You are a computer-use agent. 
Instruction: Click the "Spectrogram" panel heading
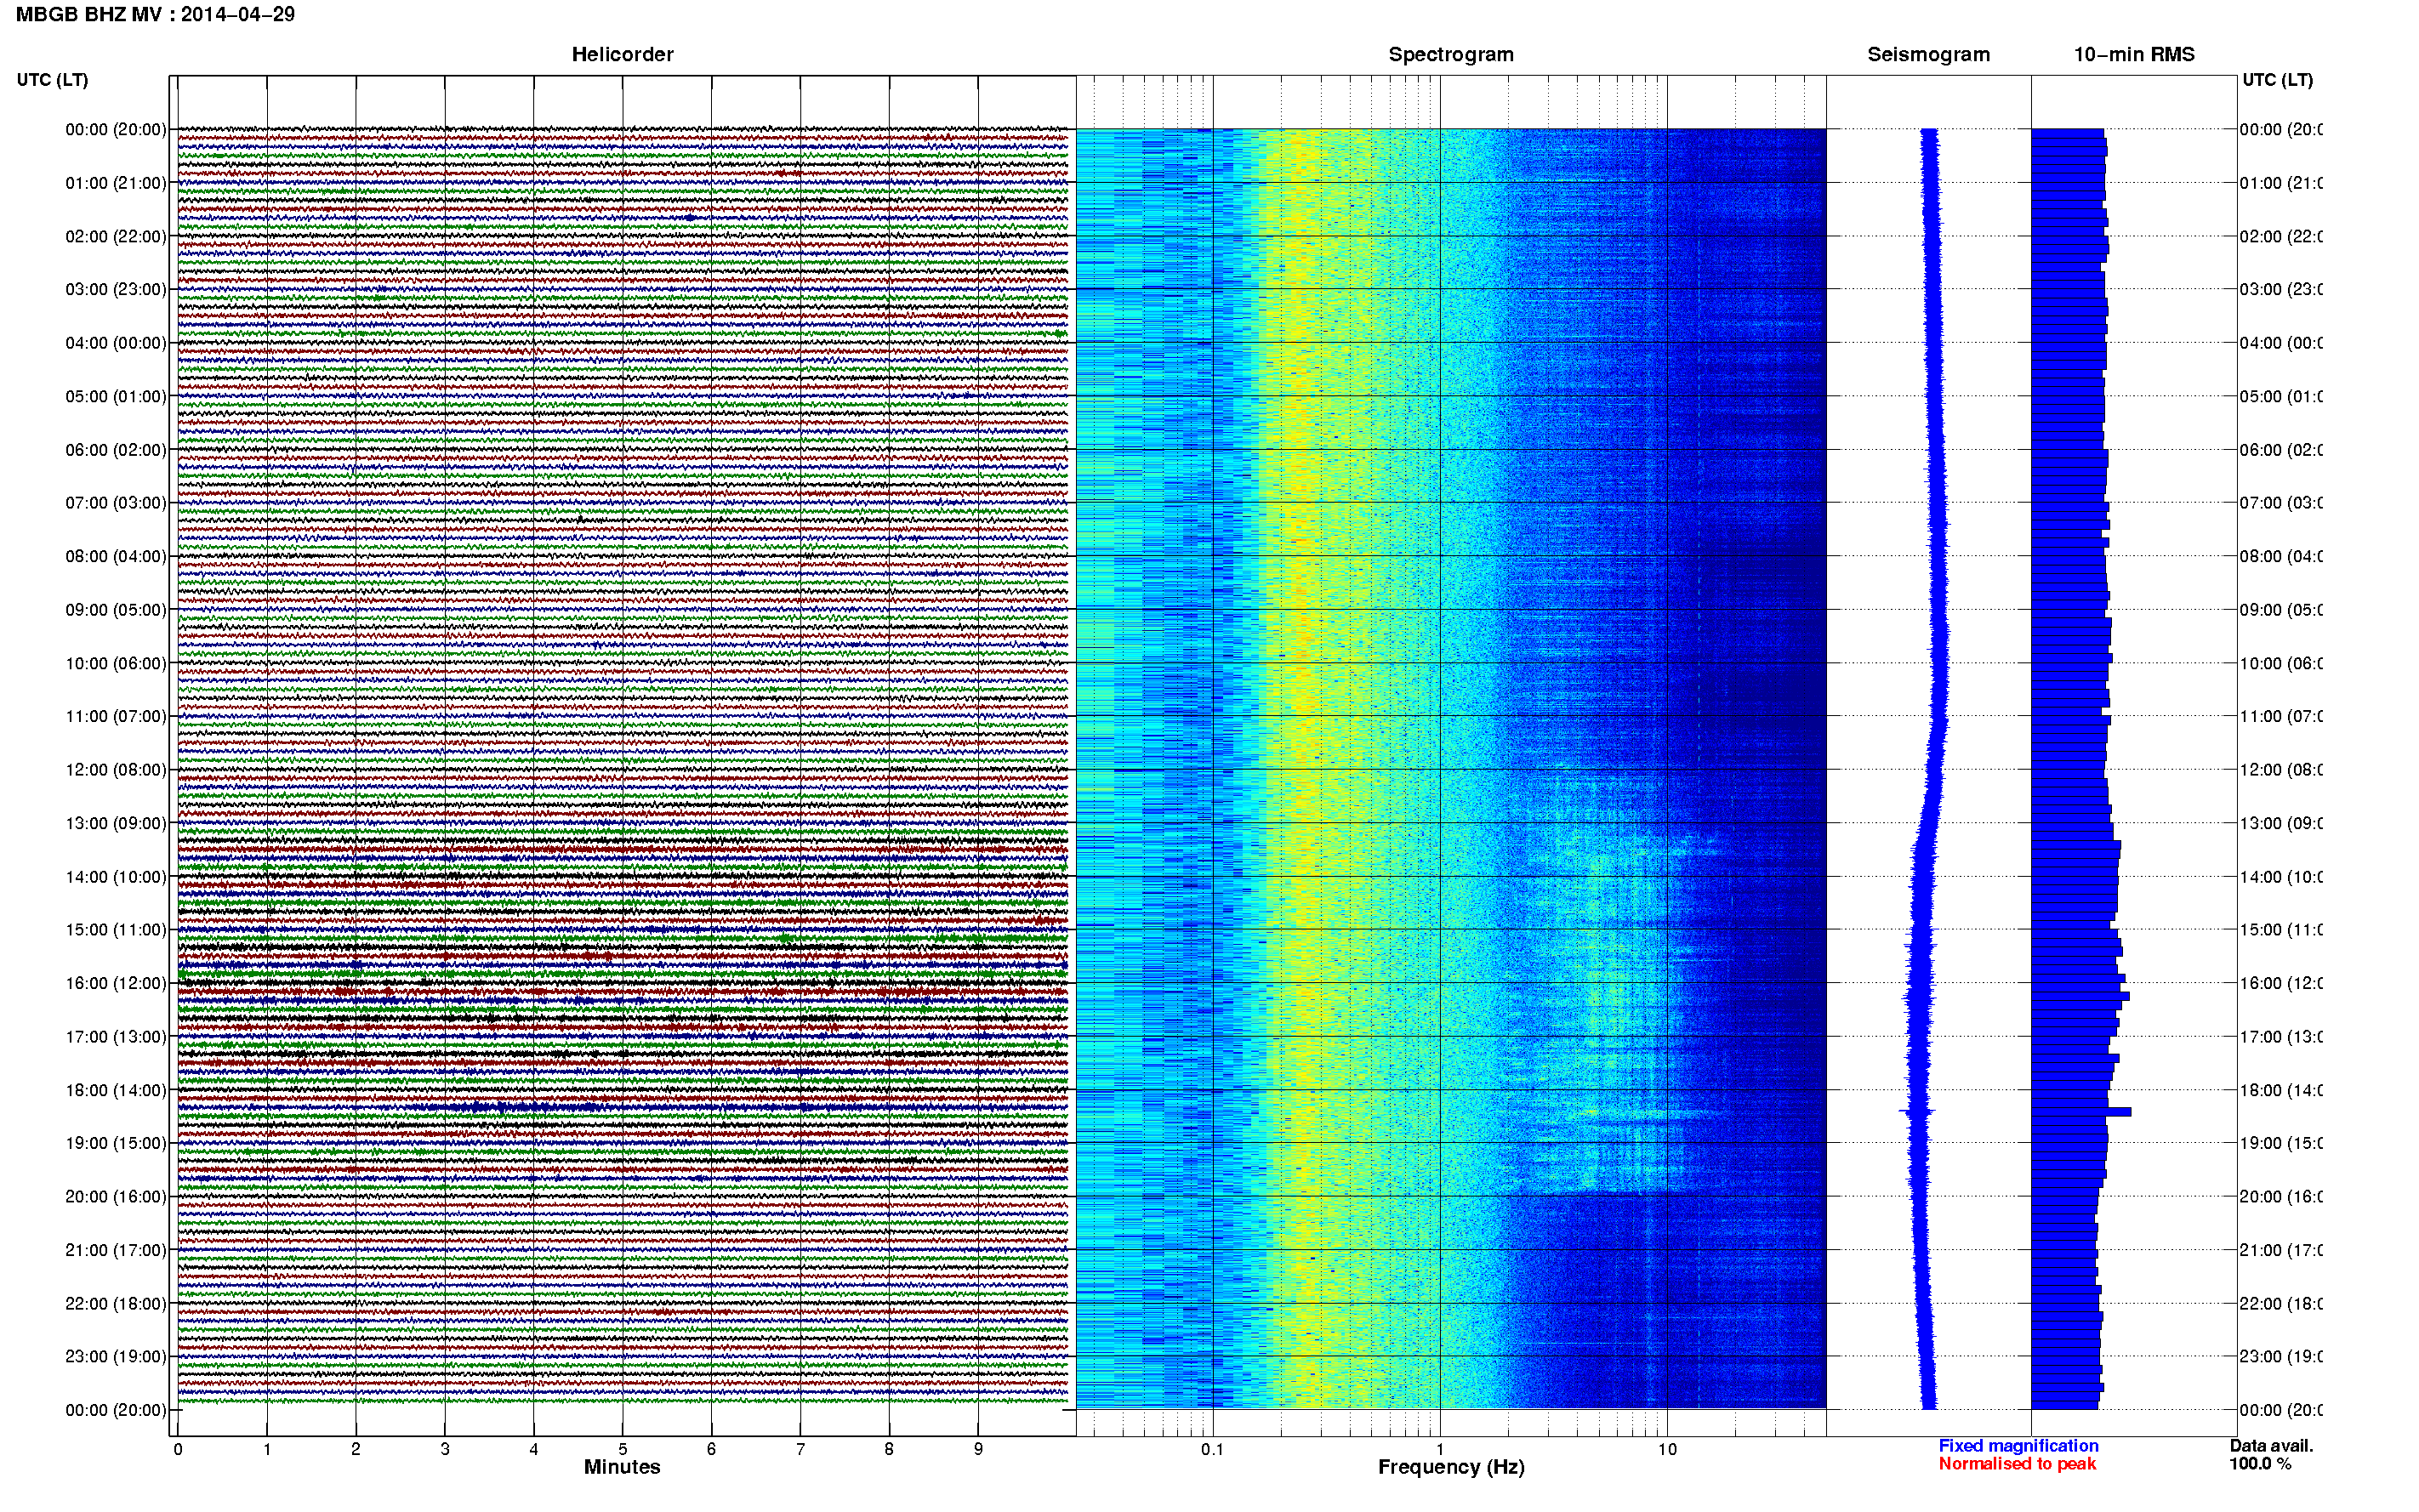(x=1451, y=55)
